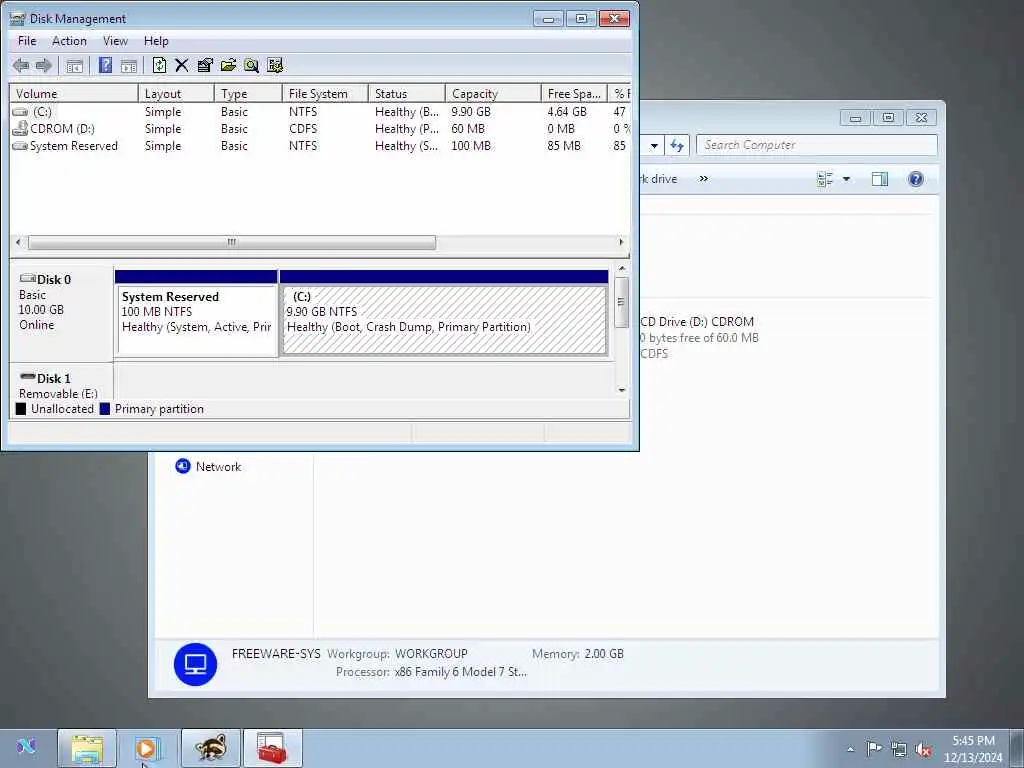Open the File menu
This screenshot has width=1024, height=768.
27,40
